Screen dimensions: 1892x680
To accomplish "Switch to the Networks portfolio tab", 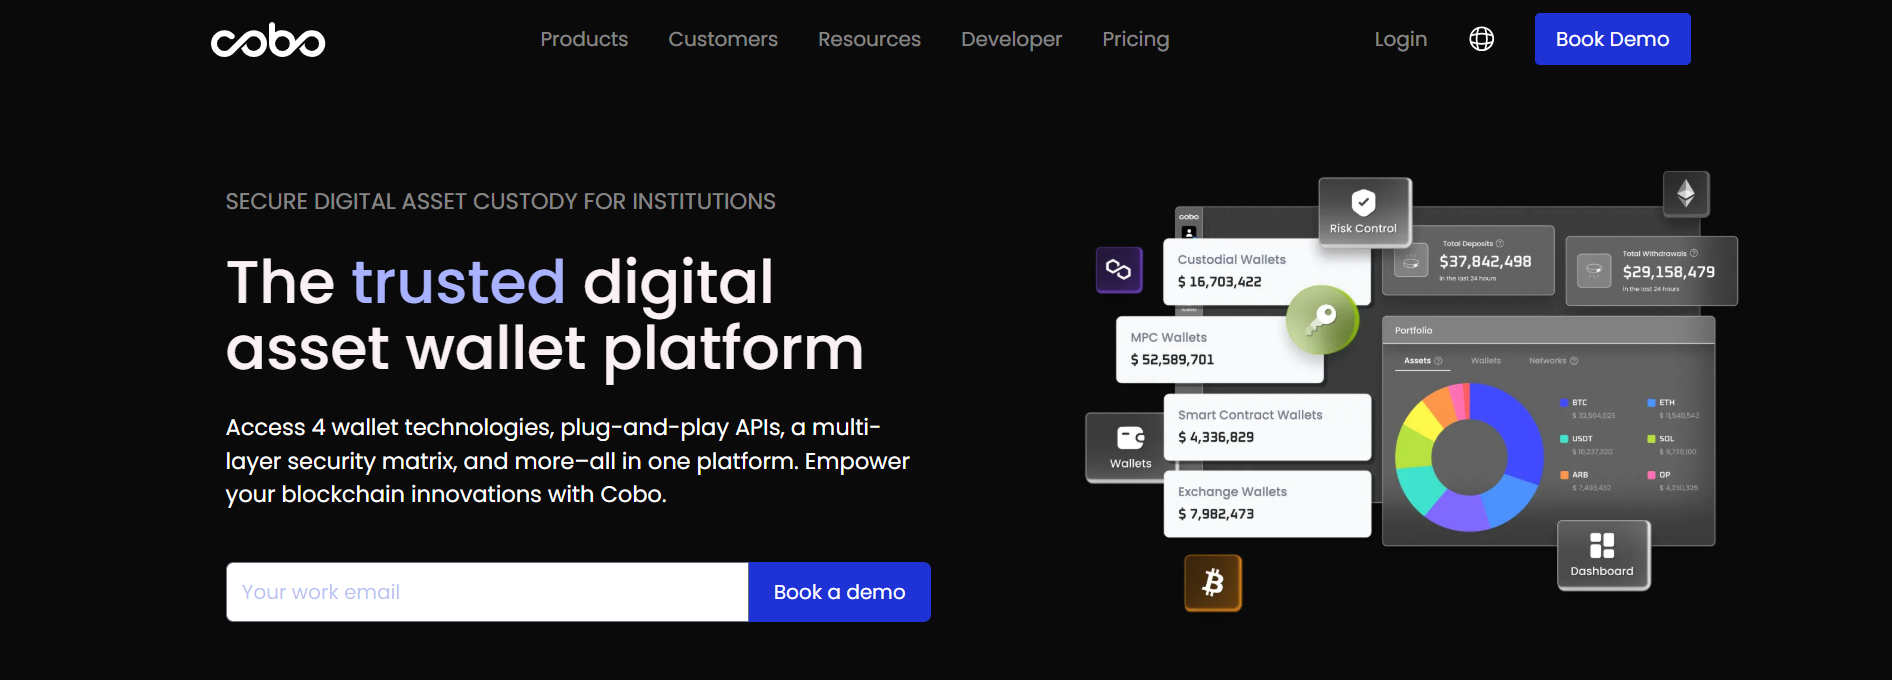I will click(1553, 361).
